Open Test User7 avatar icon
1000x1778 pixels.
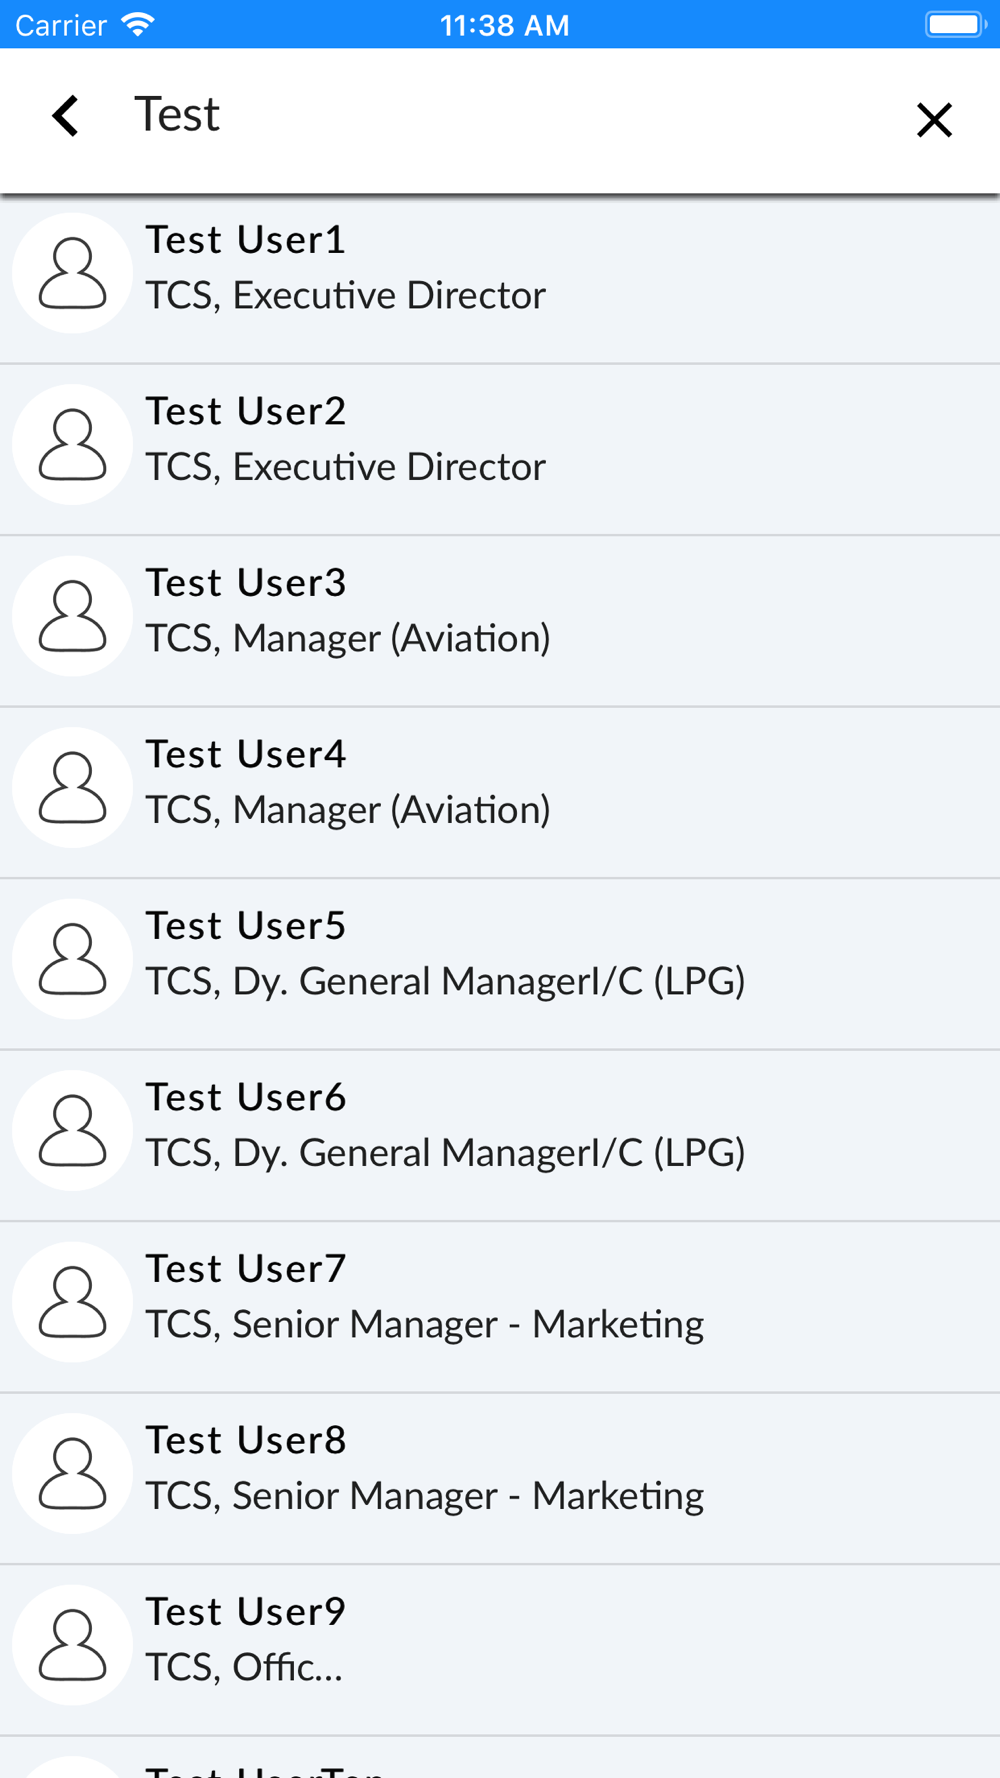pos(72,1301)
